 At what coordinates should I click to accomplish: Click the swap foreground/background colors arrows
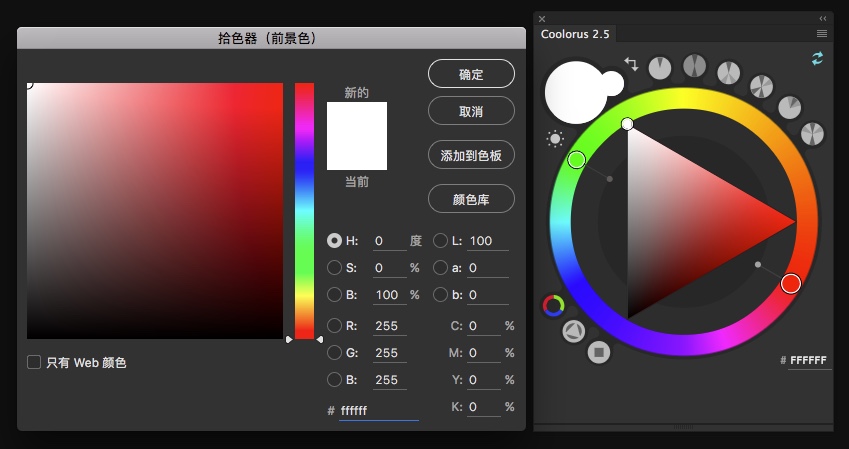631,64
